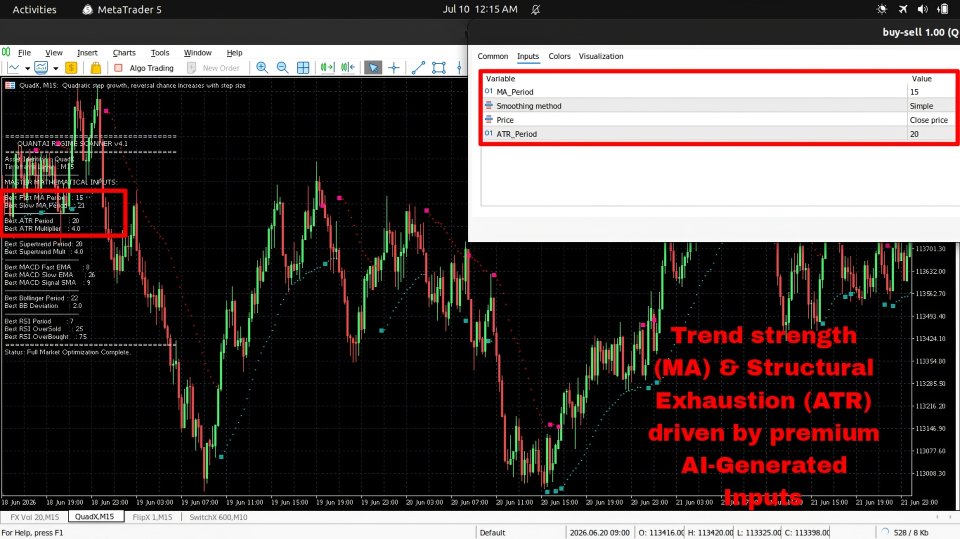The image size is (960, 539).
Task: Zoom in on the chart
Action: (262, 67)
